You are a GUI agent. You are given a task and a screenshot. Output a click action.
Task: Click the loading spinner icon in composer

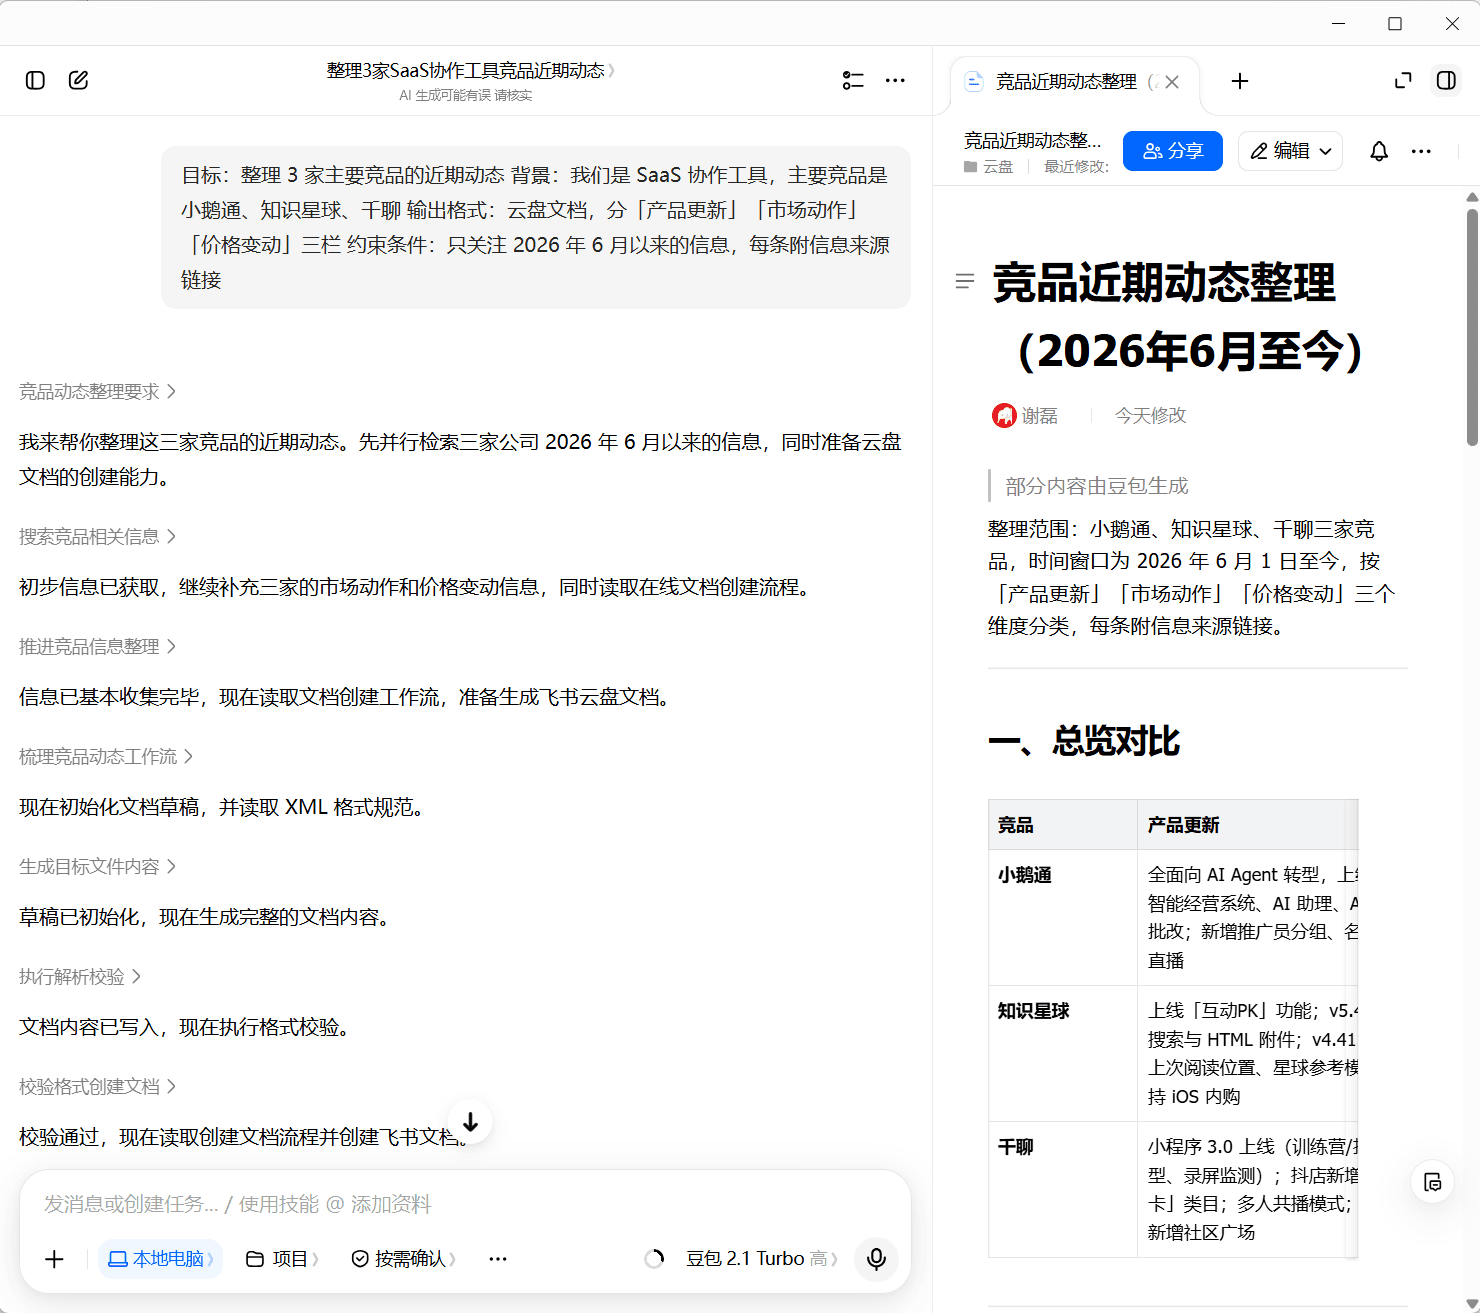[654, 1259]
